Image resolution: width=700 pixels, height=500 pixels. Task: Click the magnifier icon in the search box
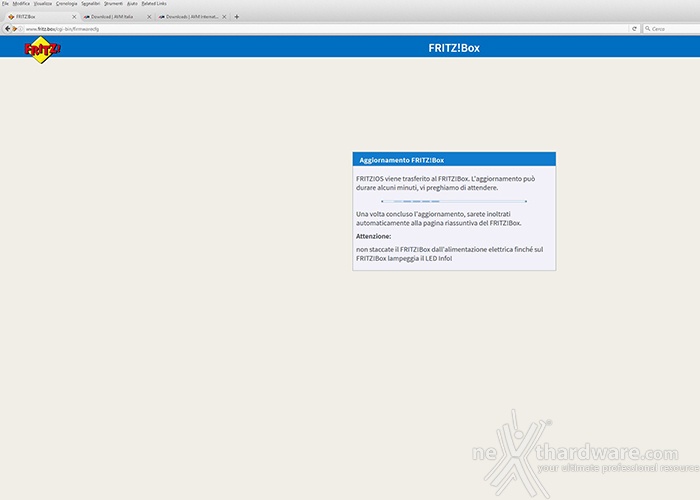tap(647, 29)
